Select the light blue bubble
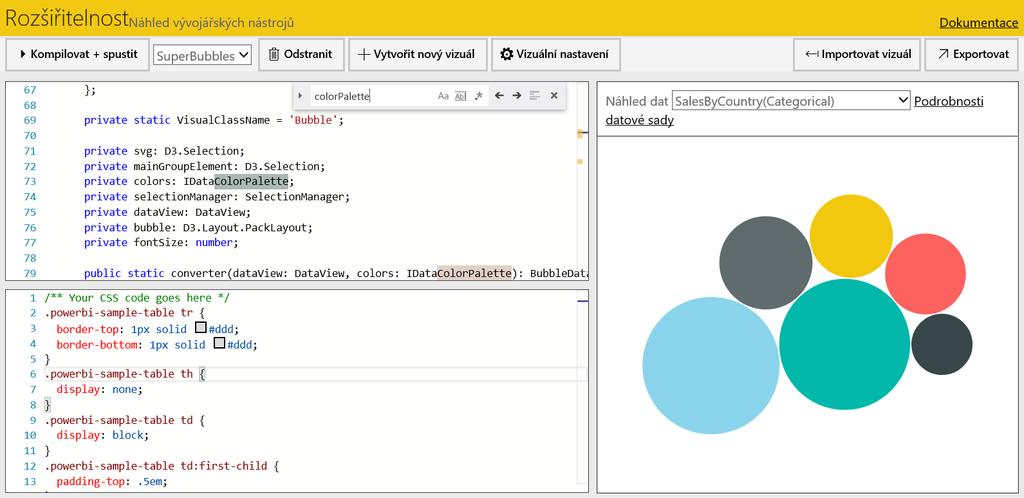Image resolution: width=1024 pixels, height=498 pixels. pyautogui.click(x=711, y=366)
